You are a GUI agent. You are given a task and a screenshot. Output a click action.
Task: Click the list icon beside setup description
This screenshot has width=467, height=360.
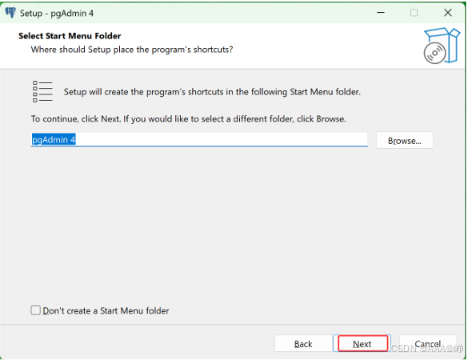tap(42, 91)
